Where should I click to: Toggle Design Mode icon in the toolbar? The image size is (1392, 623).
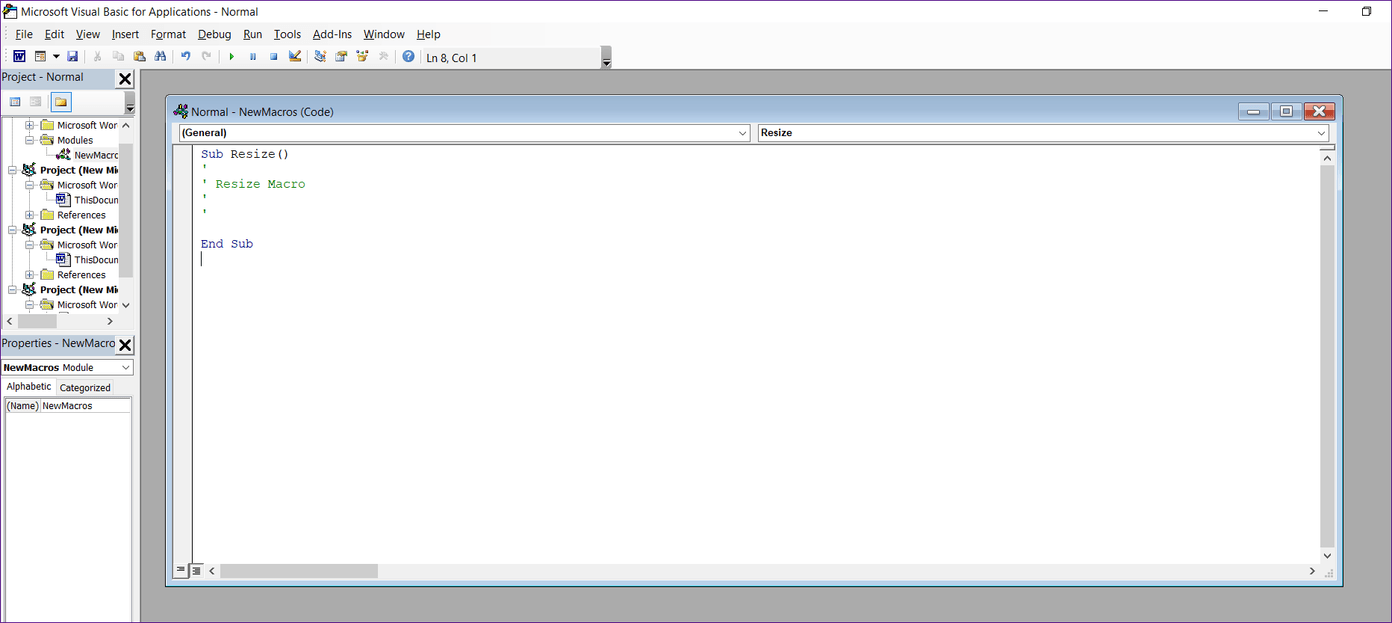point(294,57)
